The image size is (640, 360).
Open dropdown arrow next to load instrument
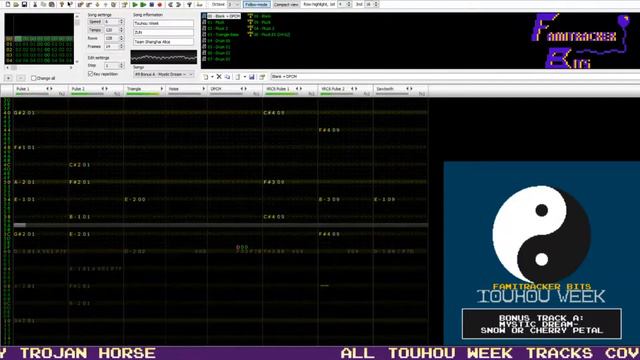point(244,76)
